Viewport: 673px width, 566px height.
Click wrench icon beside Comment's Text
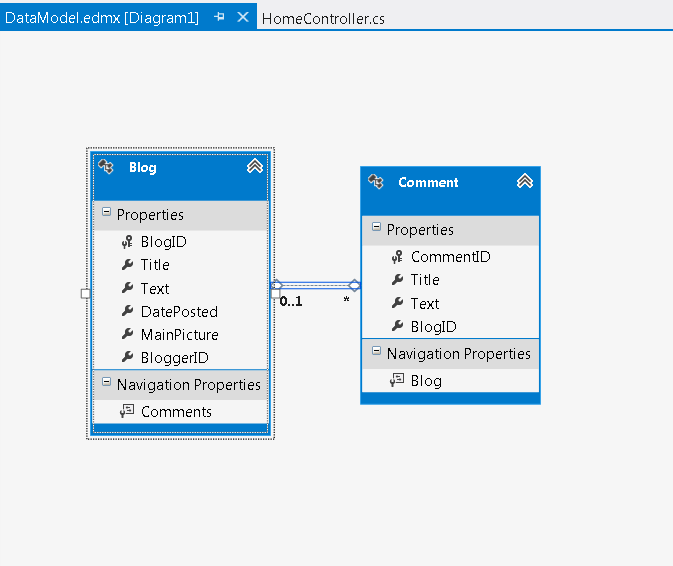pyautogui.click(x=397, y=303)
